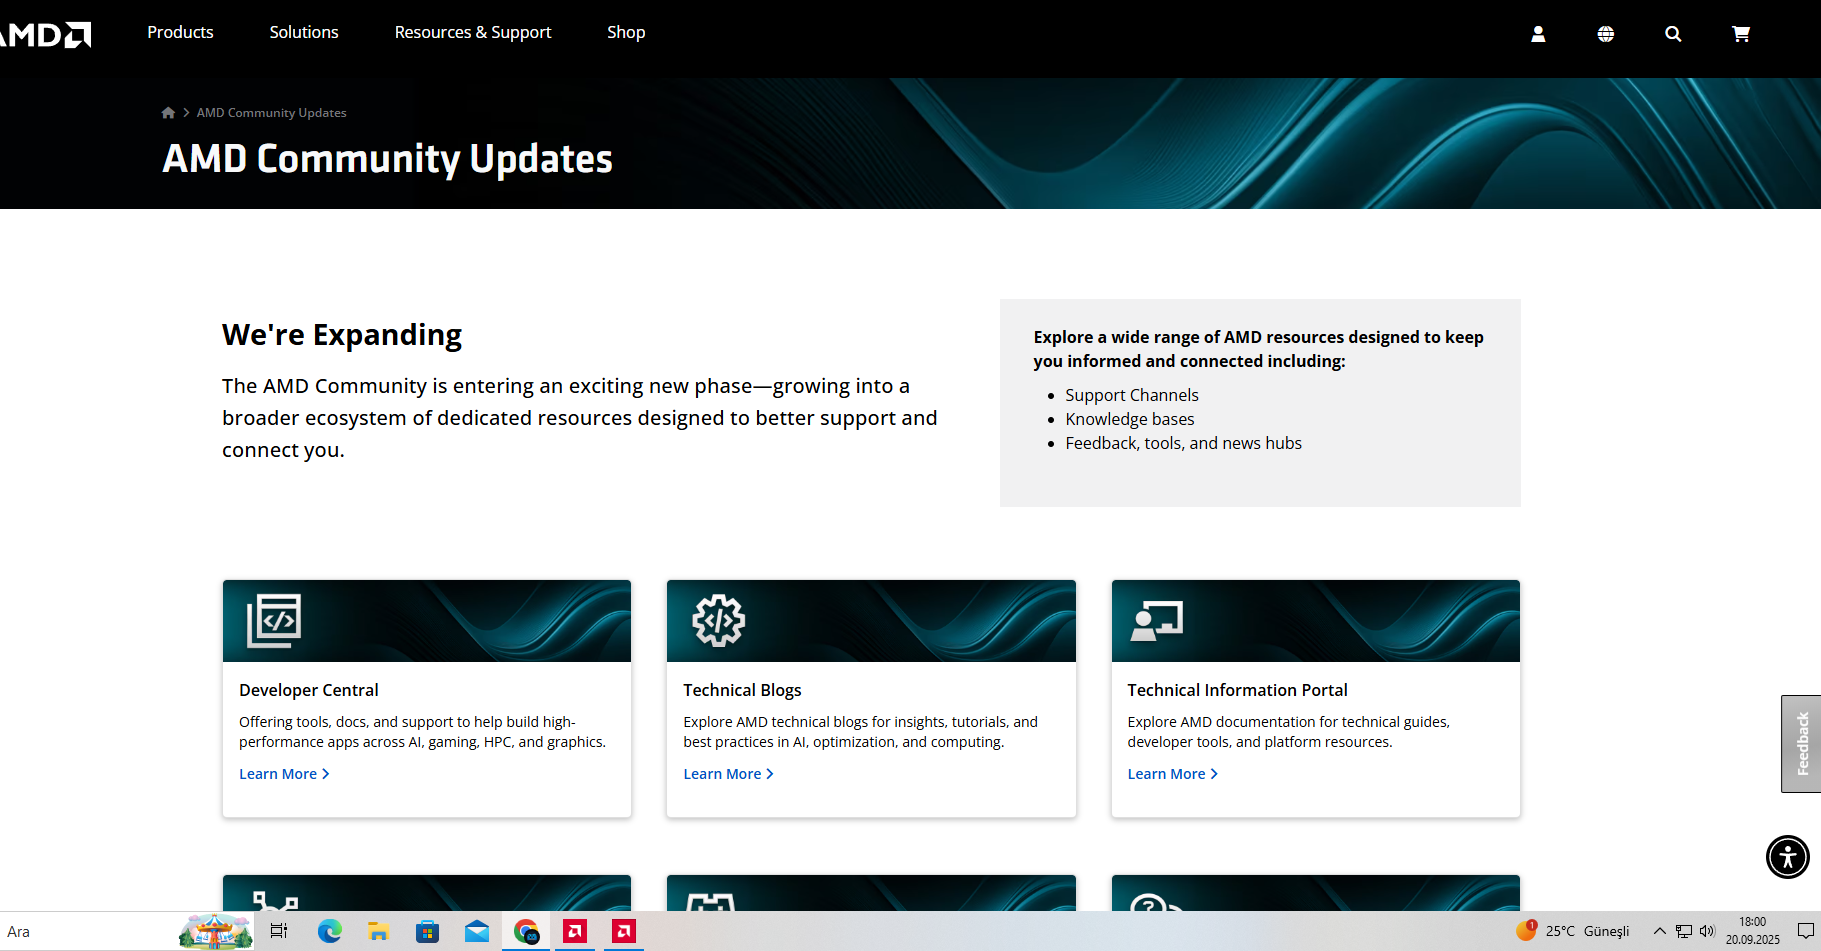Click the home breadcrumb icon
The image size is (1821, 951).
click(x=168, y=113)
